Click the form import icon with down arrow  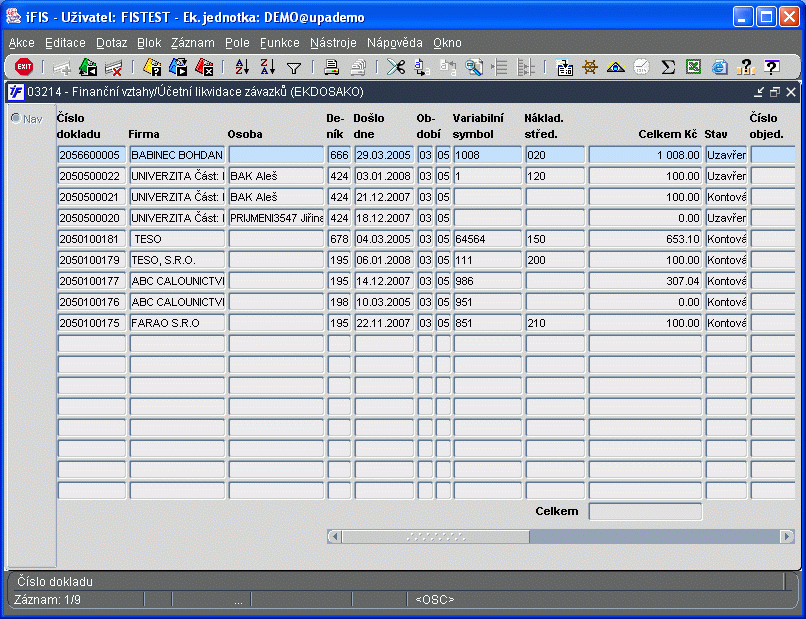click(564, 67)
